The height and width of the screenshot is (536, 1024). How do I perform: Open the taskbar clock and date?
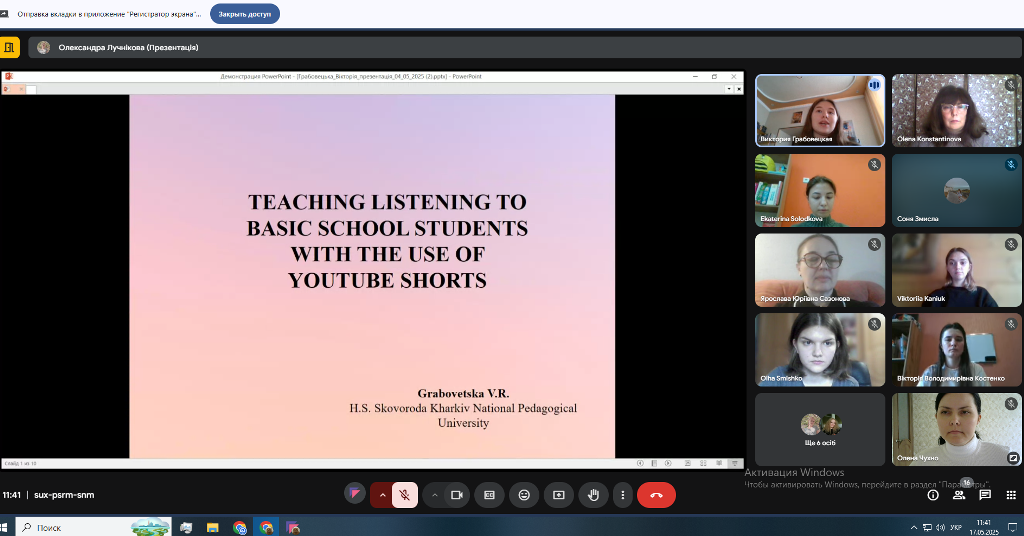[984, 528]
